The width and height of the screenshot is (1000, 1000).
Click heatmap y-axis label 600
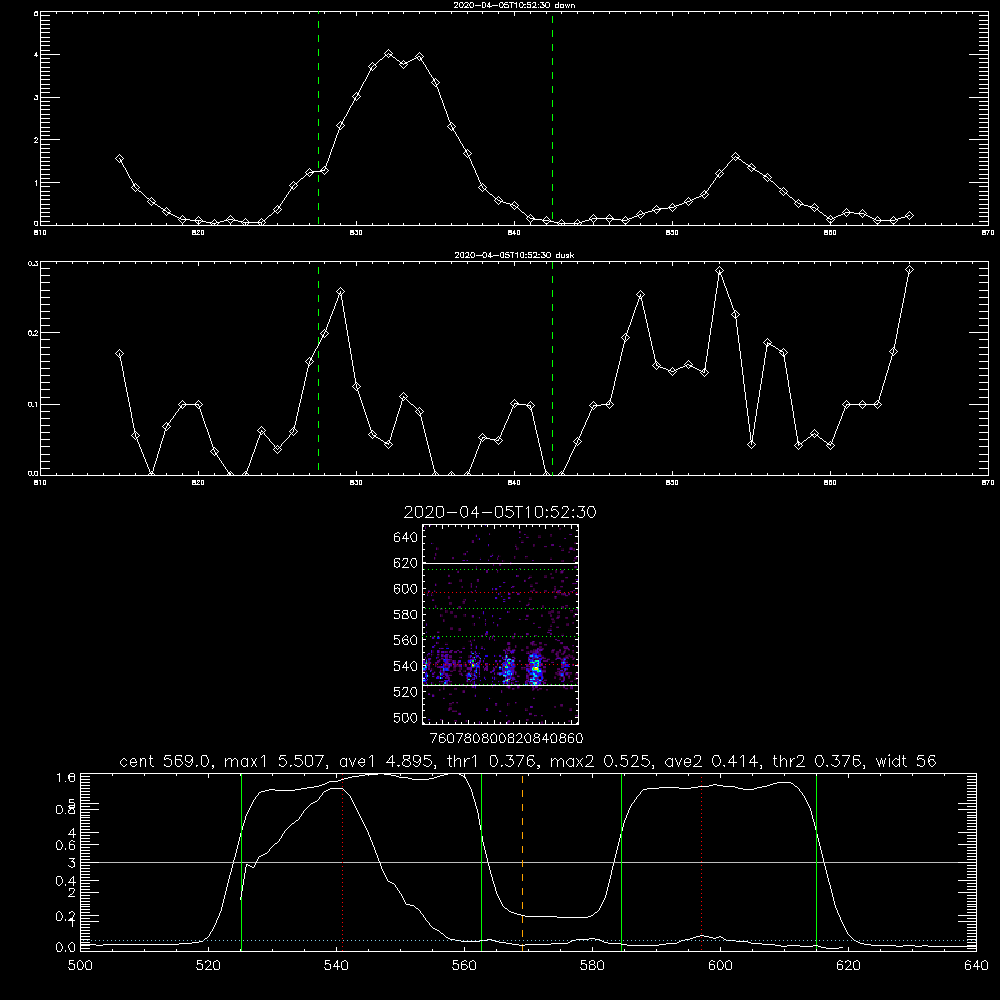pos(406,589)
